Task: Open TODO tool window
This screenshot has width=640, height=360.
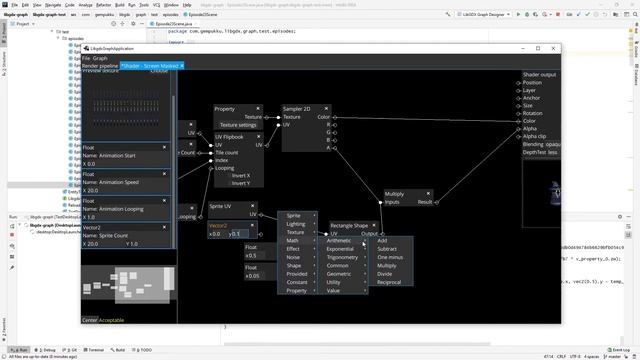Action: point(142,350)
